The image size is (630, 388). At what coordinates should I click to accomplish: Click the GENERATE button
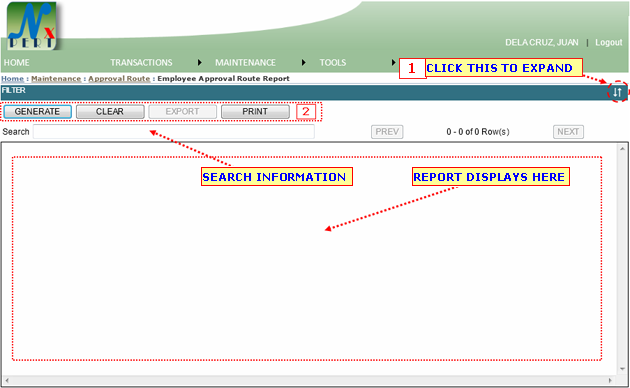pos(37,112)
